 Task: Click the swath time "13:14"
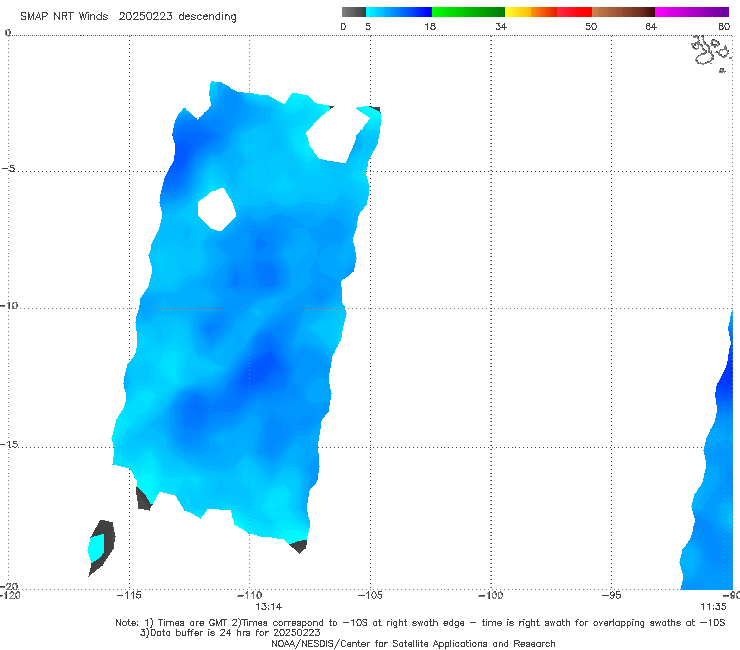tap(269, 607)
